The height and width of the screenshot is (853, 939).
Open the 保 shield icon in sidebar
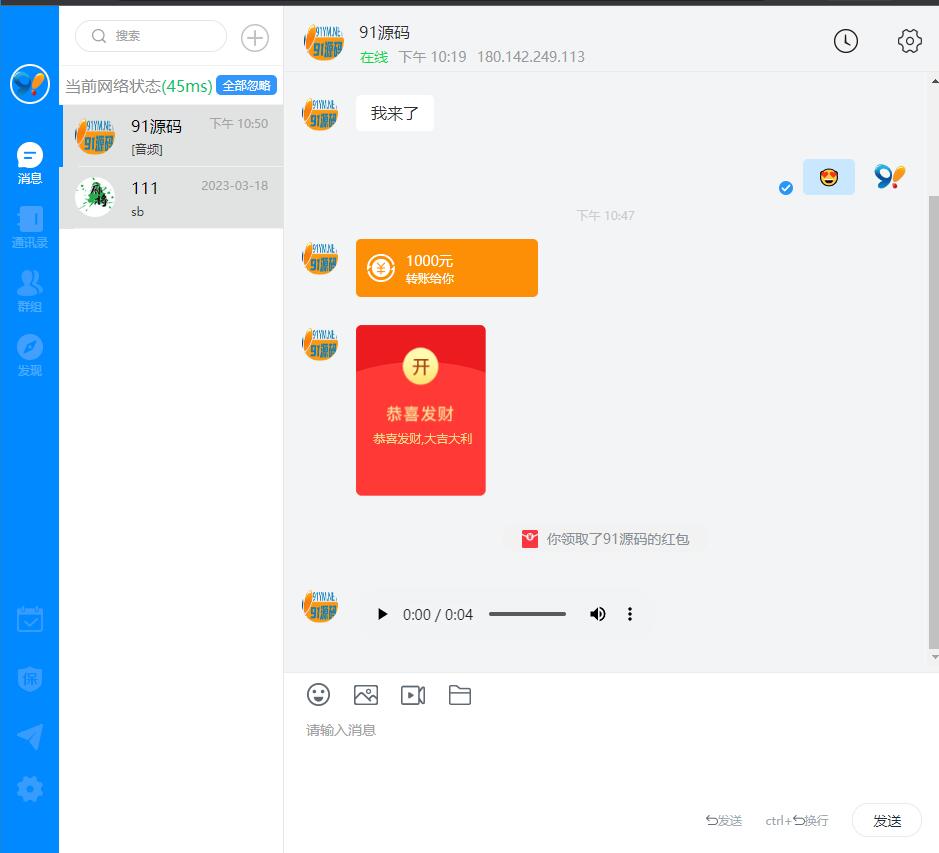[29, 678]
